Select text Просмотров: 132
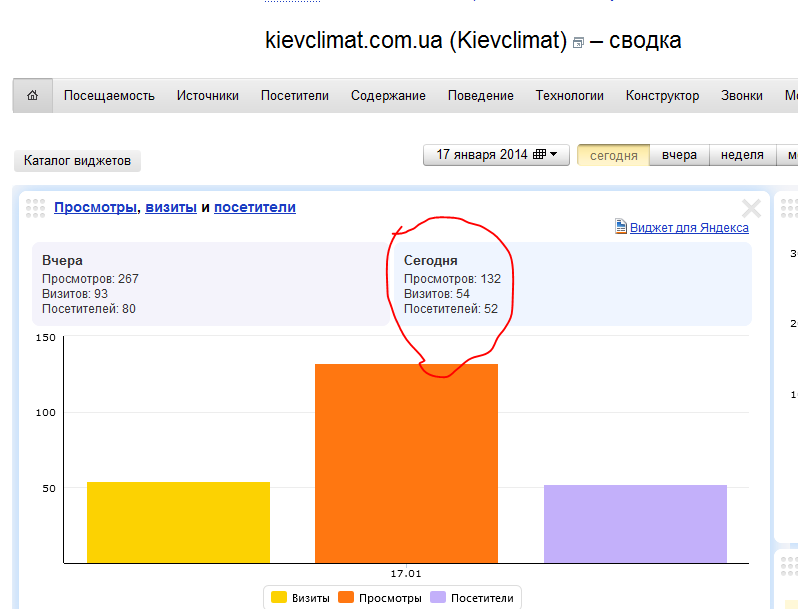Screen dimensions: 798x609 click(452, 279)
